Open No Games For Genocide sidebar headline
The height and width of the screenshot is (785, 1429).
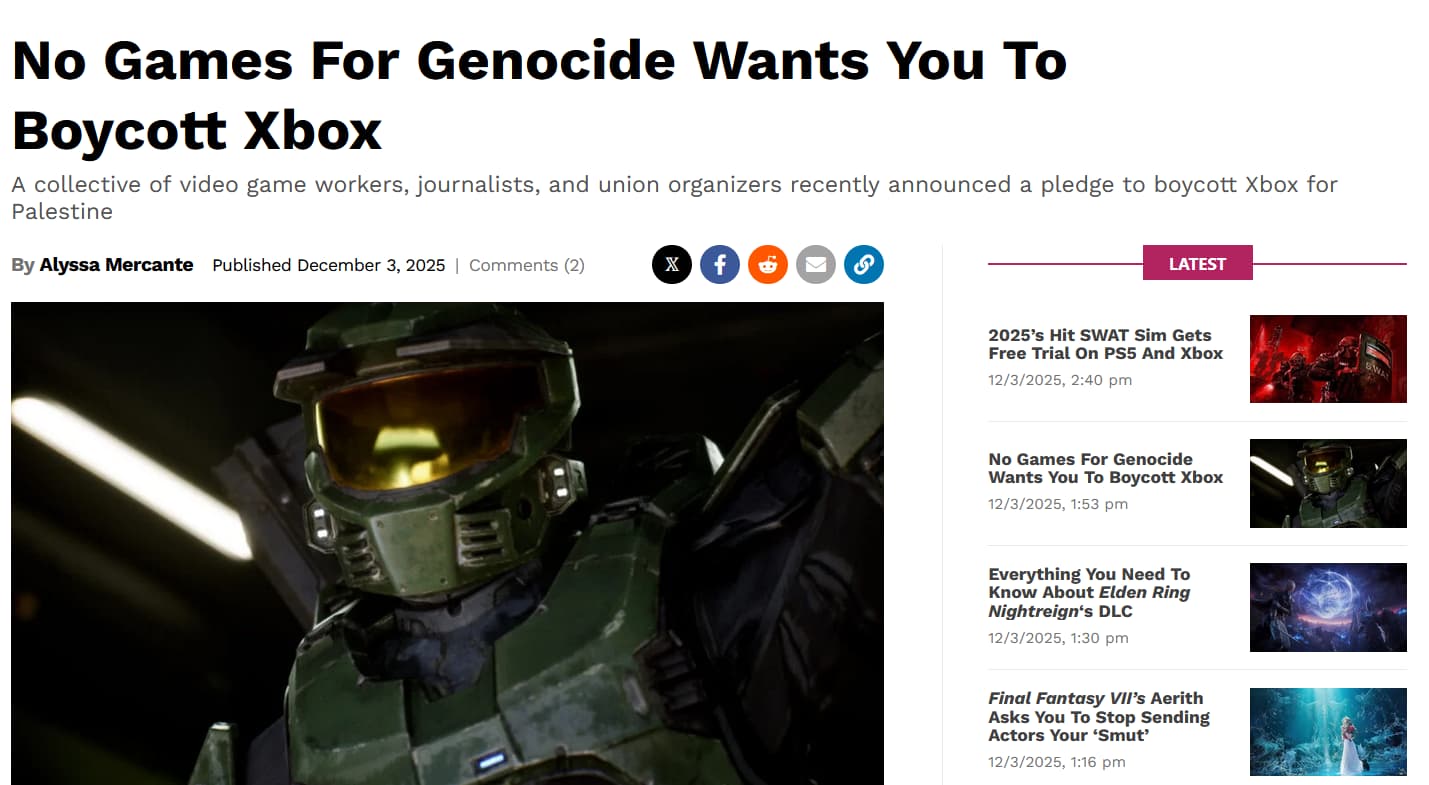tap(1105, 468)
